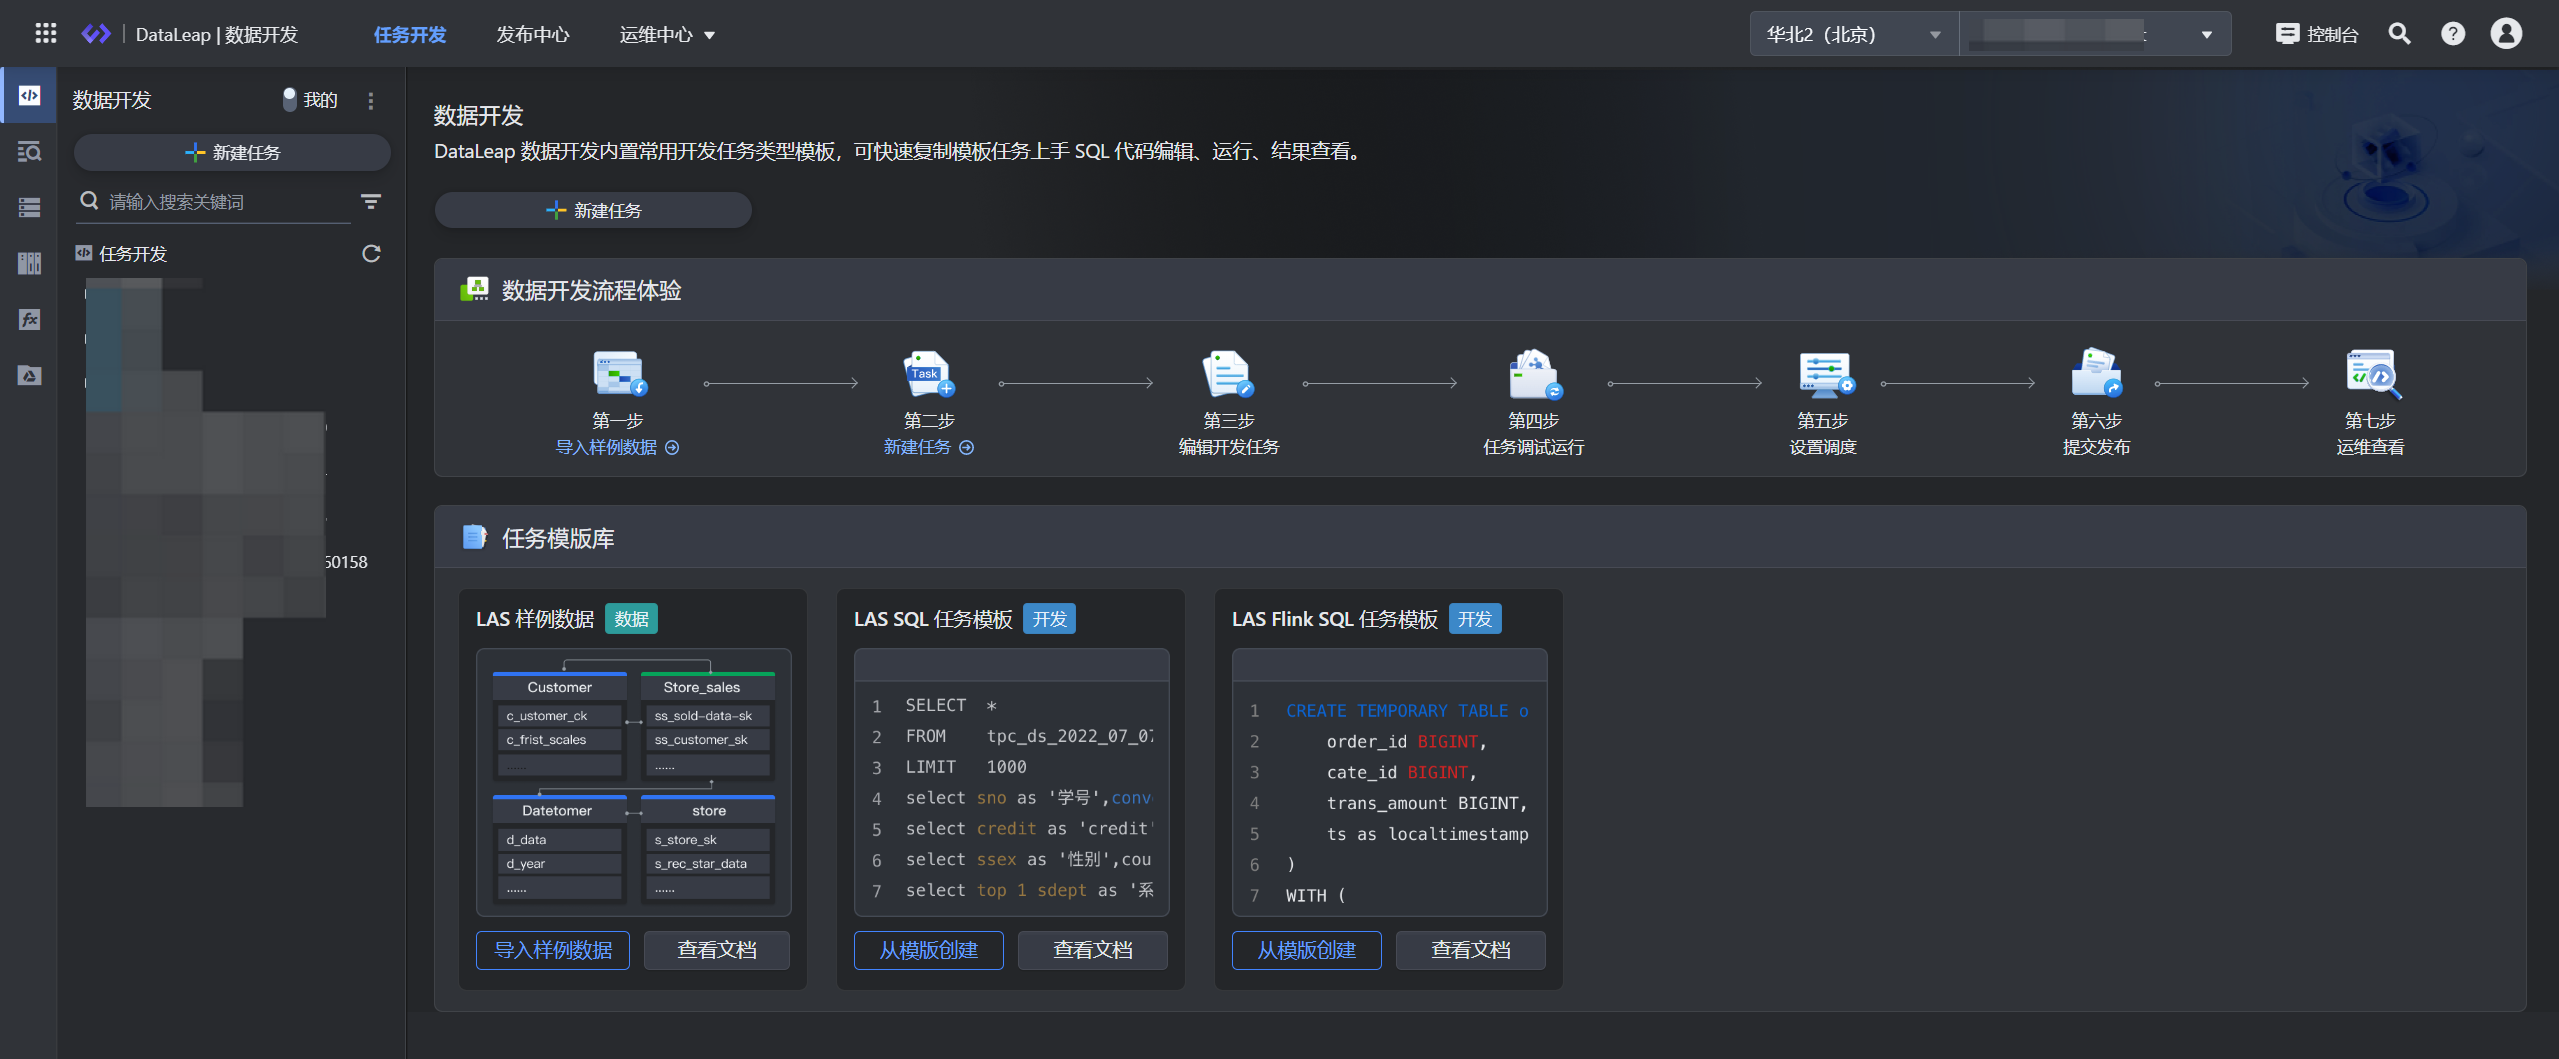This screenshot has height=1059, width=2559.
Task: Click the 开发 tag on LAS SQL card
Action: pyautogui.click(x=1049, y=619)
